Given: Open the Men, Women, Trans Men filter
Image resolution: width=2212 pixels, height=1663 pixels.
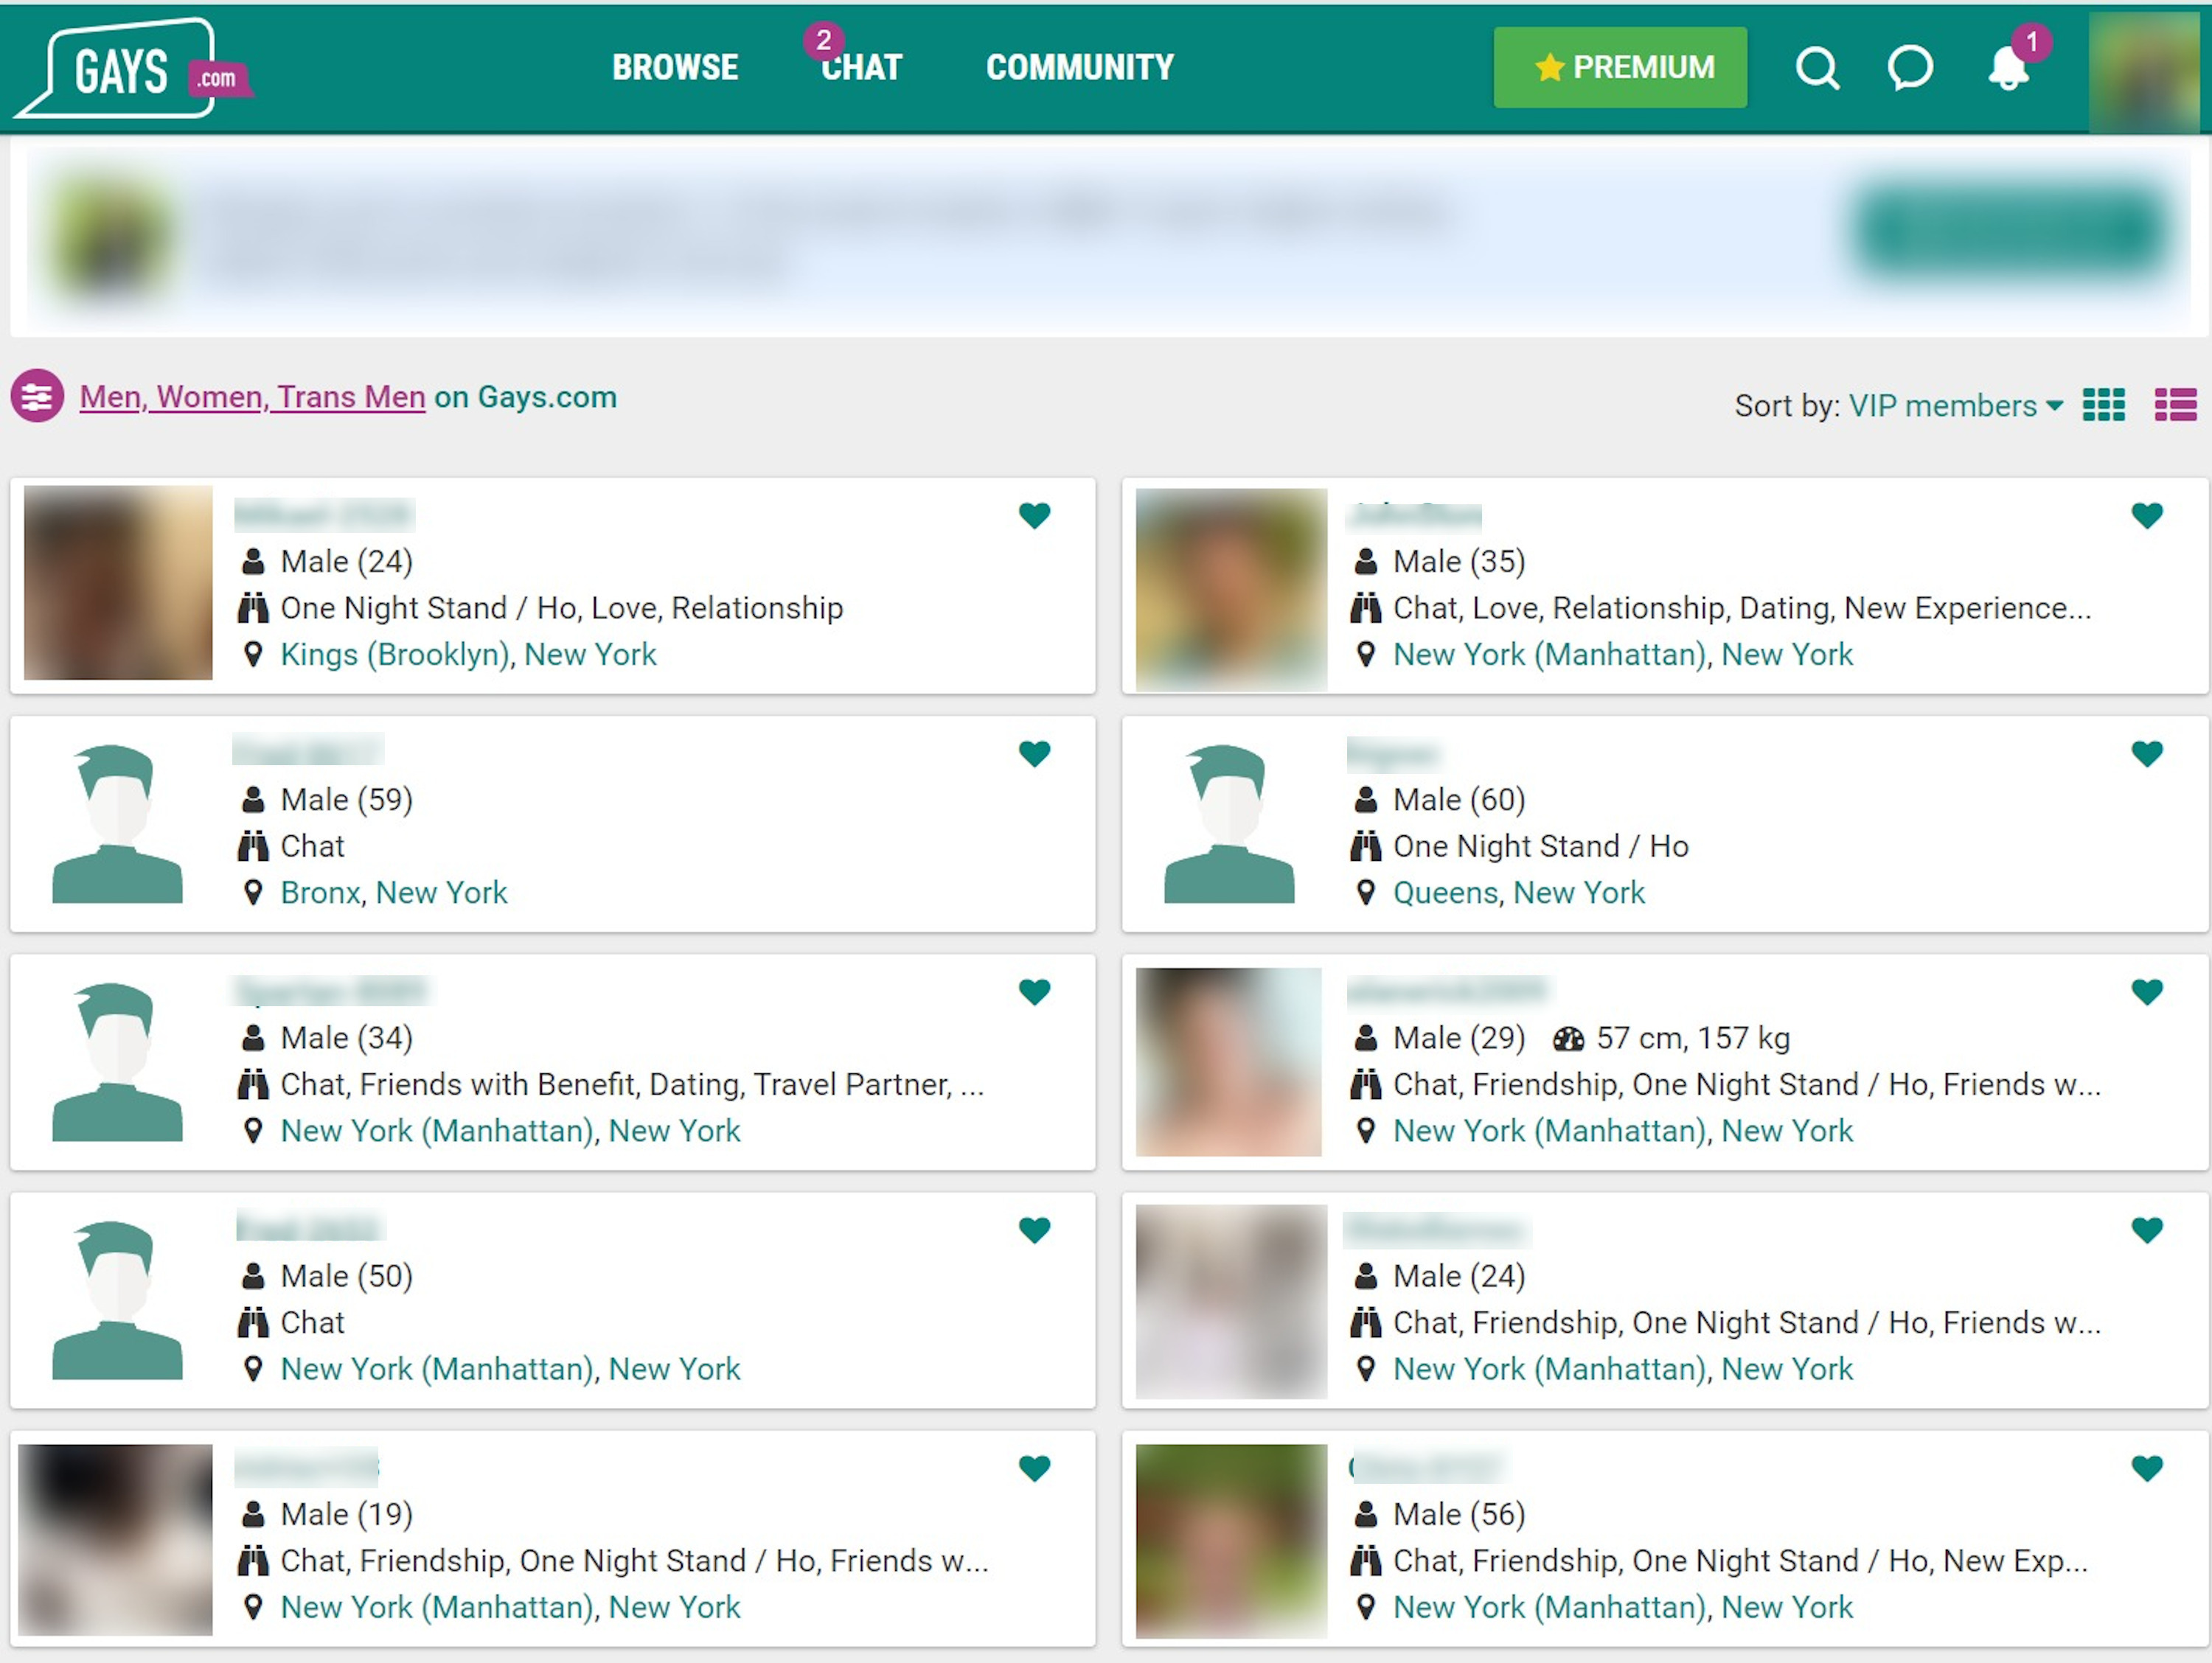Looking at the screenshot, I should [x=252, y=397].
